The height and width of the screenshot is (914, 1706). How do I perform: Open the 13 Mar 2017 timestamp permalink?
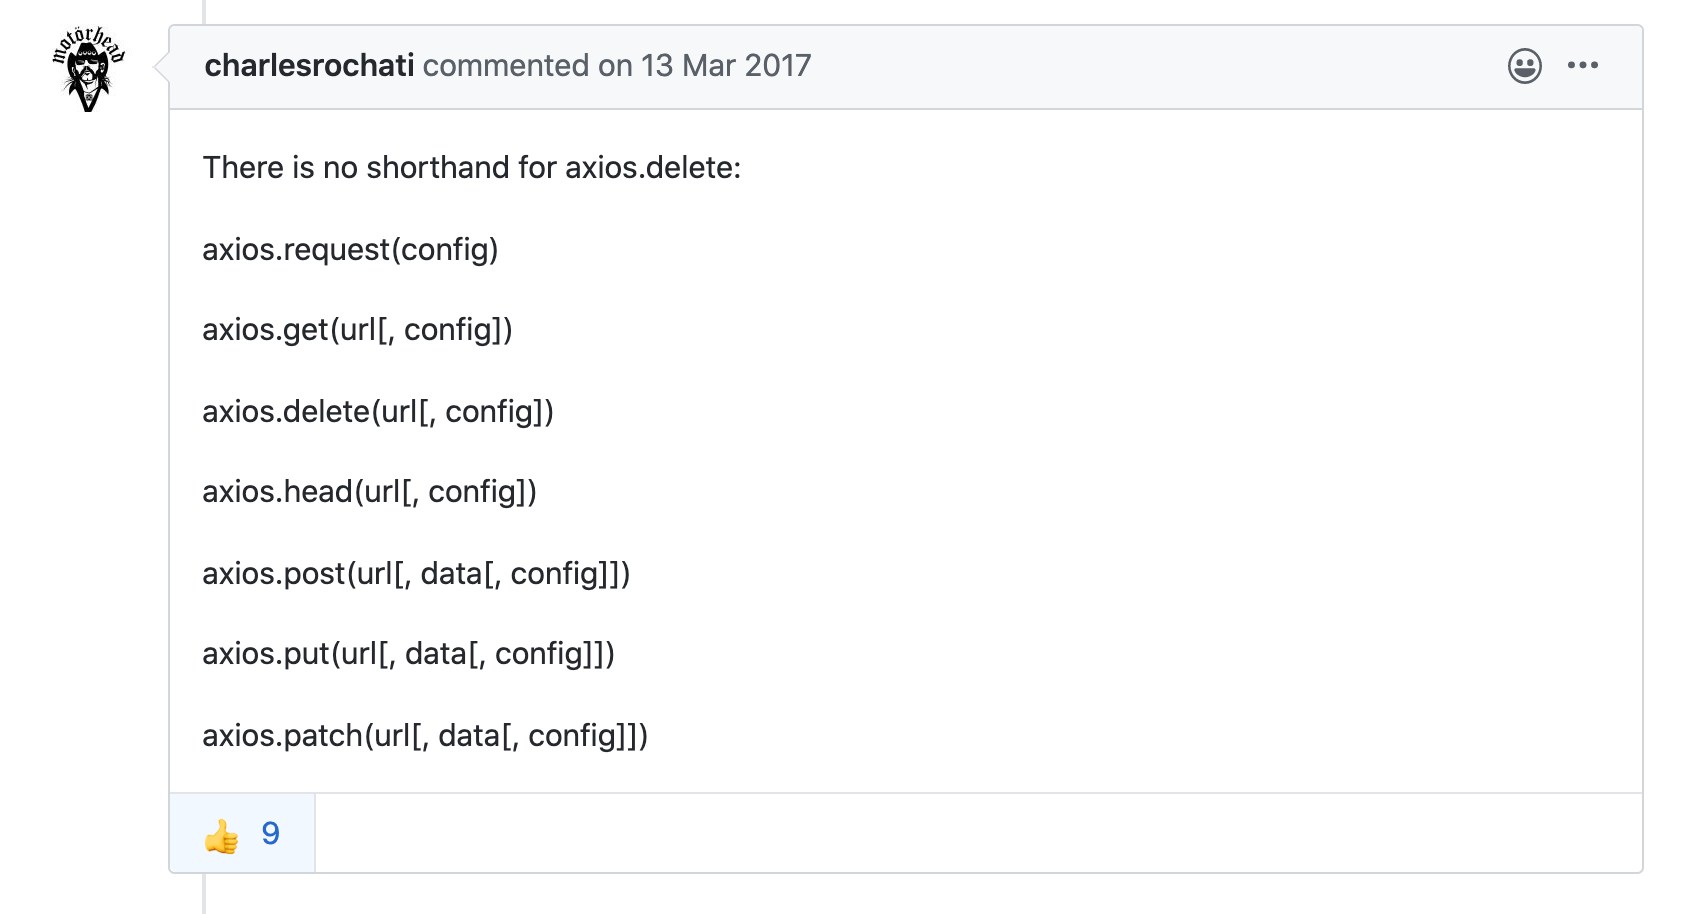726,66
